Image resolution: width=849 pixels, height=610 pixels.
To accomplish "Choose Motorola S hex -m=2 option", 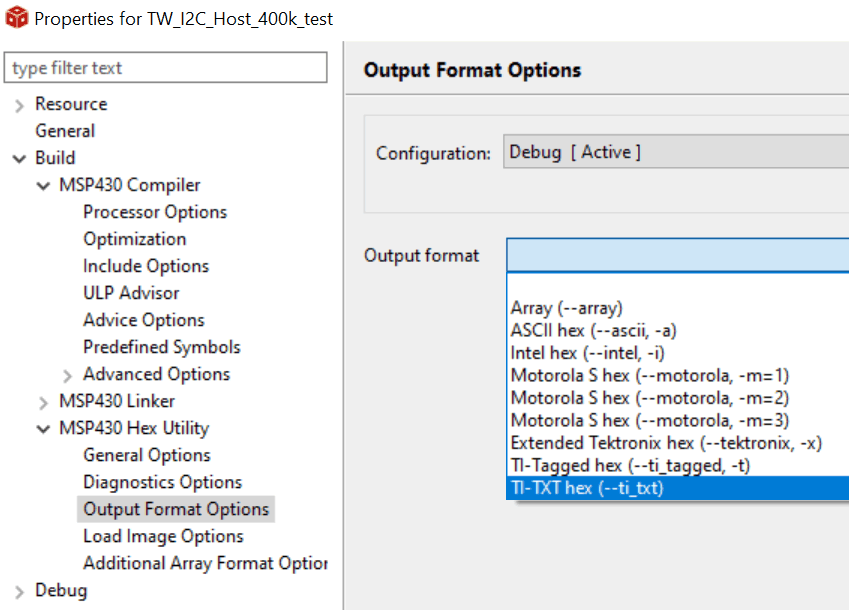I will pyautogui.click(x=650, y=398).
